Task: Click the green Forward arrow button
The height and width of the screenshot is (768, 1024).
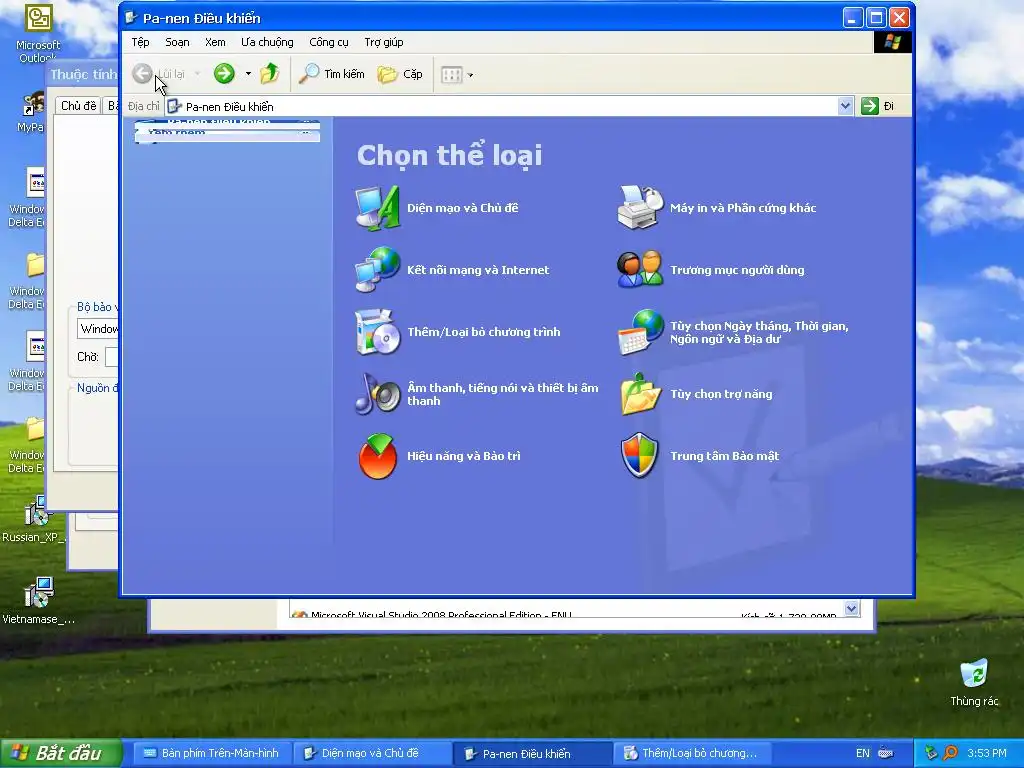Action: [x=224, y=74]
